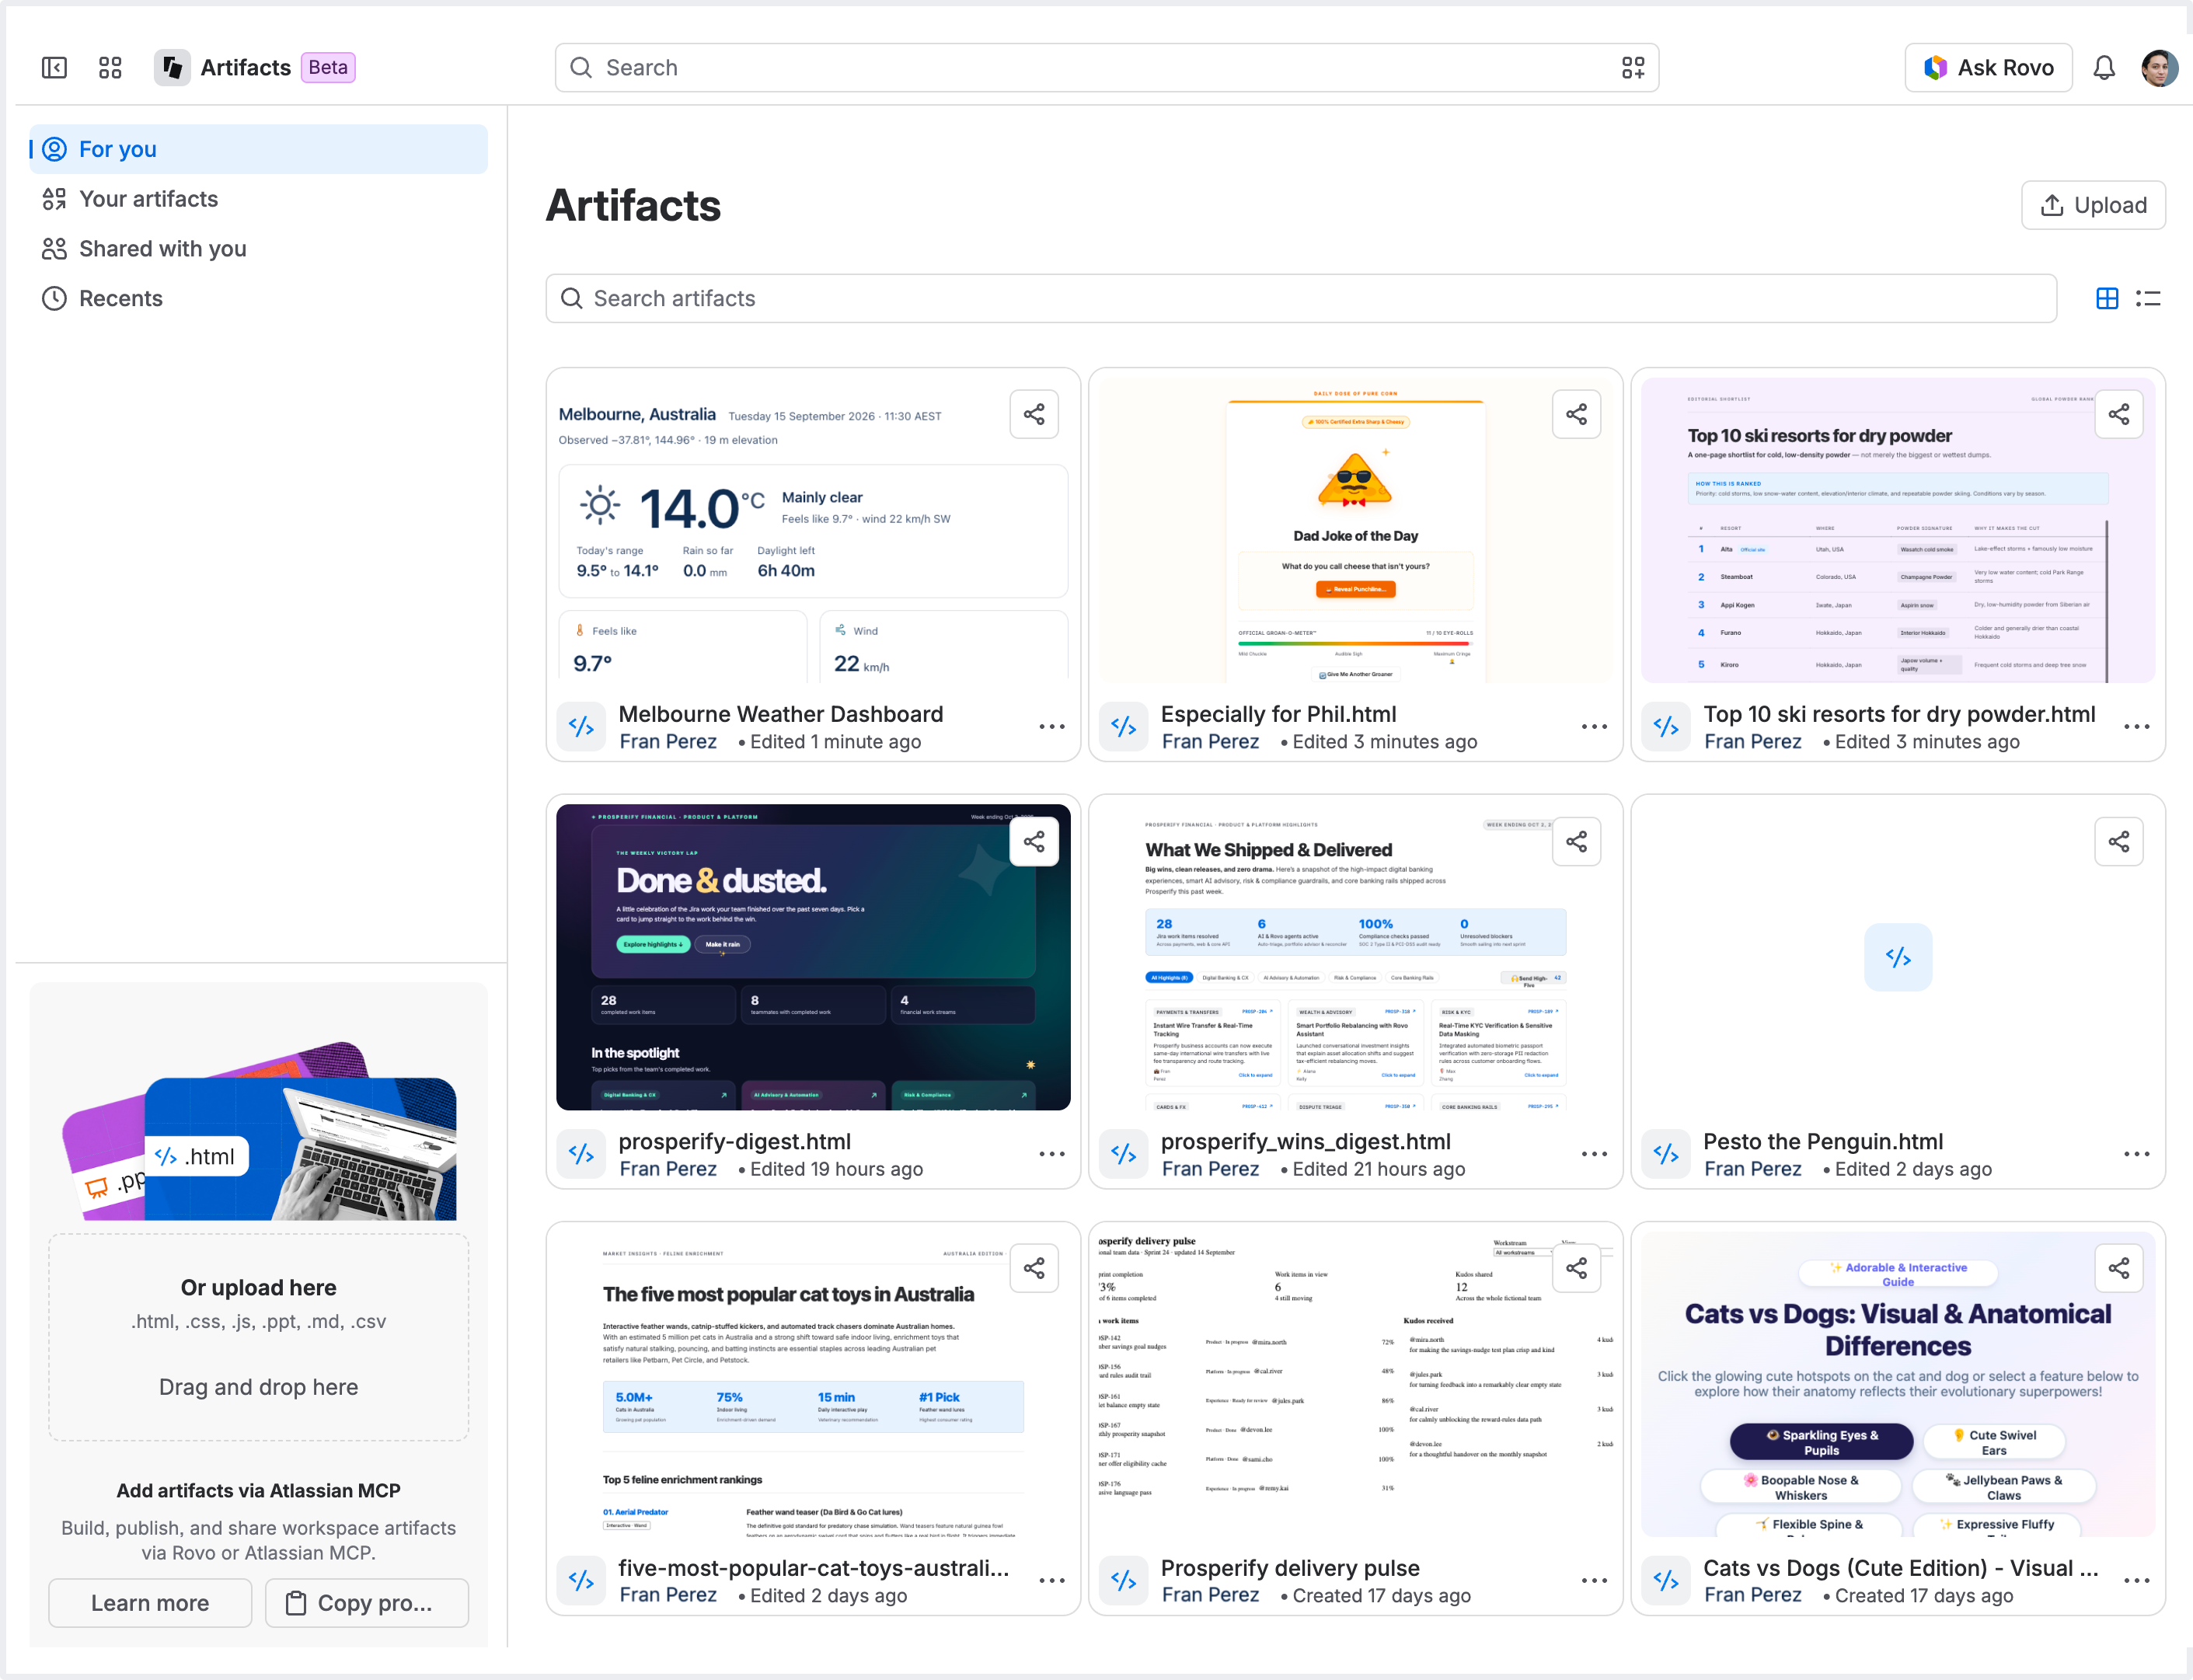Screen dimensions: 2193x1680
Task: Open Shared with you section
Action: click(259, 249)
